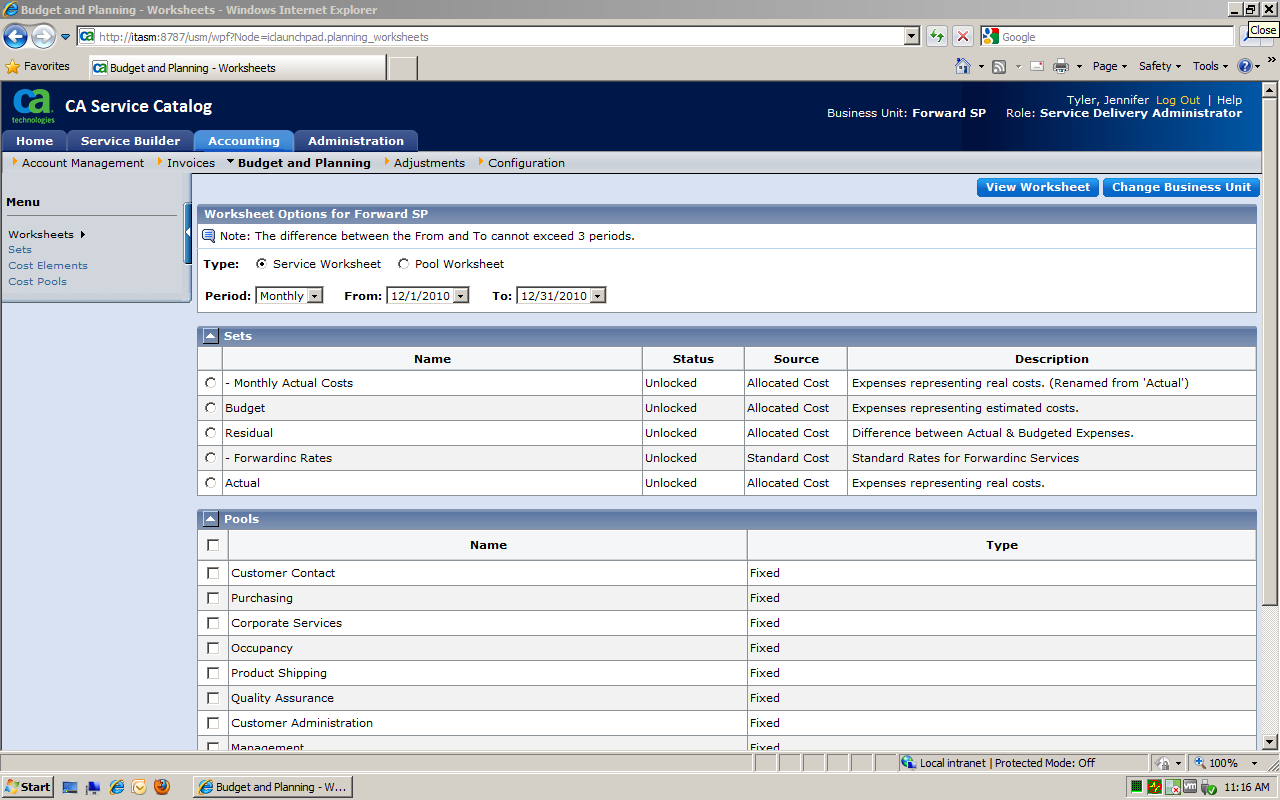Viewport: 1280px width, 800px height.
Task: Select the '- Monthly Actual Costs' set radio
Action: (x=210, y=383)
